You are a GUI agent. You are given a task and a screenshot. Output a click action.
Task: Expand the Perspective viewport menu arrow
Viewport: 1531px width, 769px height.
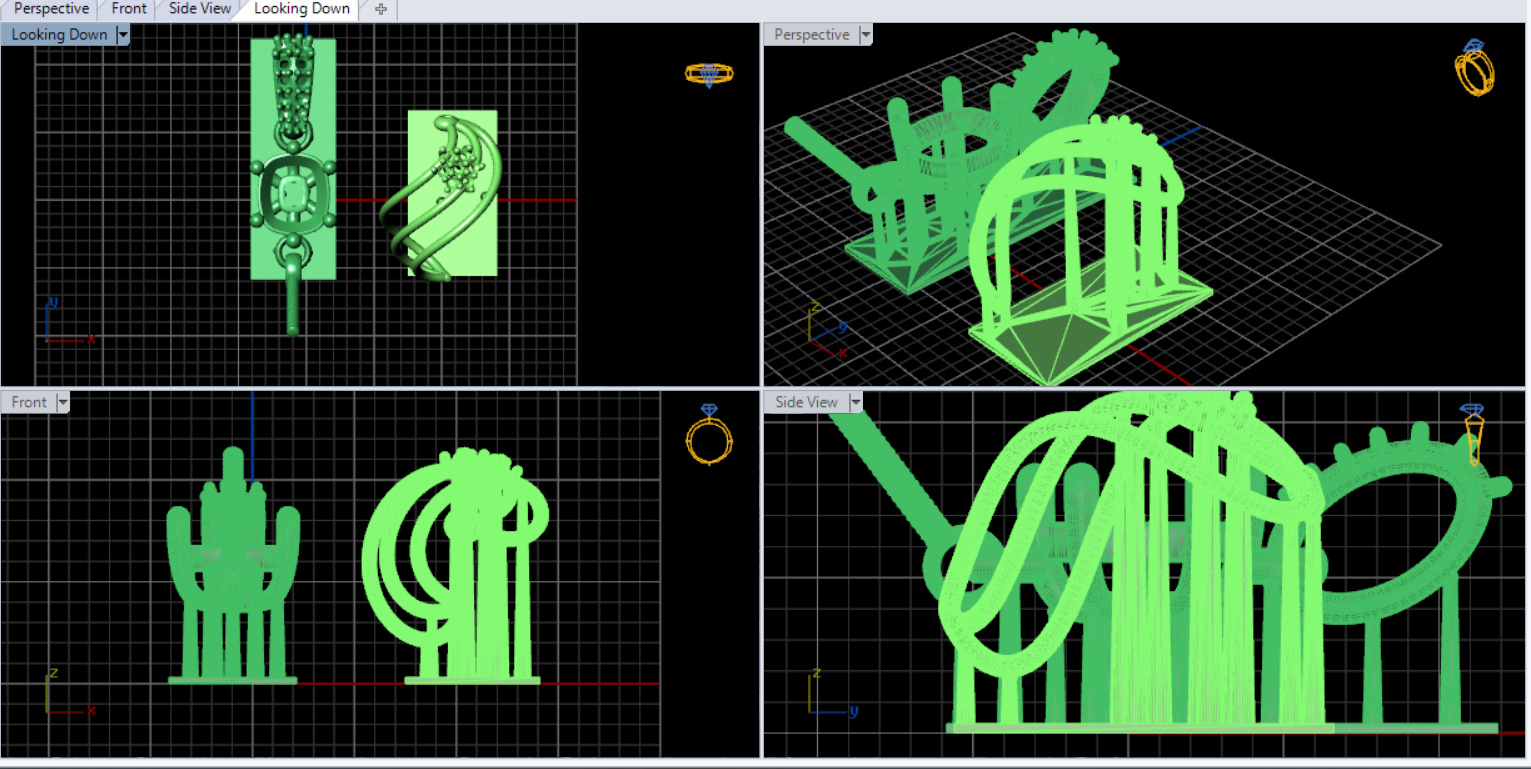click(866, 35)
